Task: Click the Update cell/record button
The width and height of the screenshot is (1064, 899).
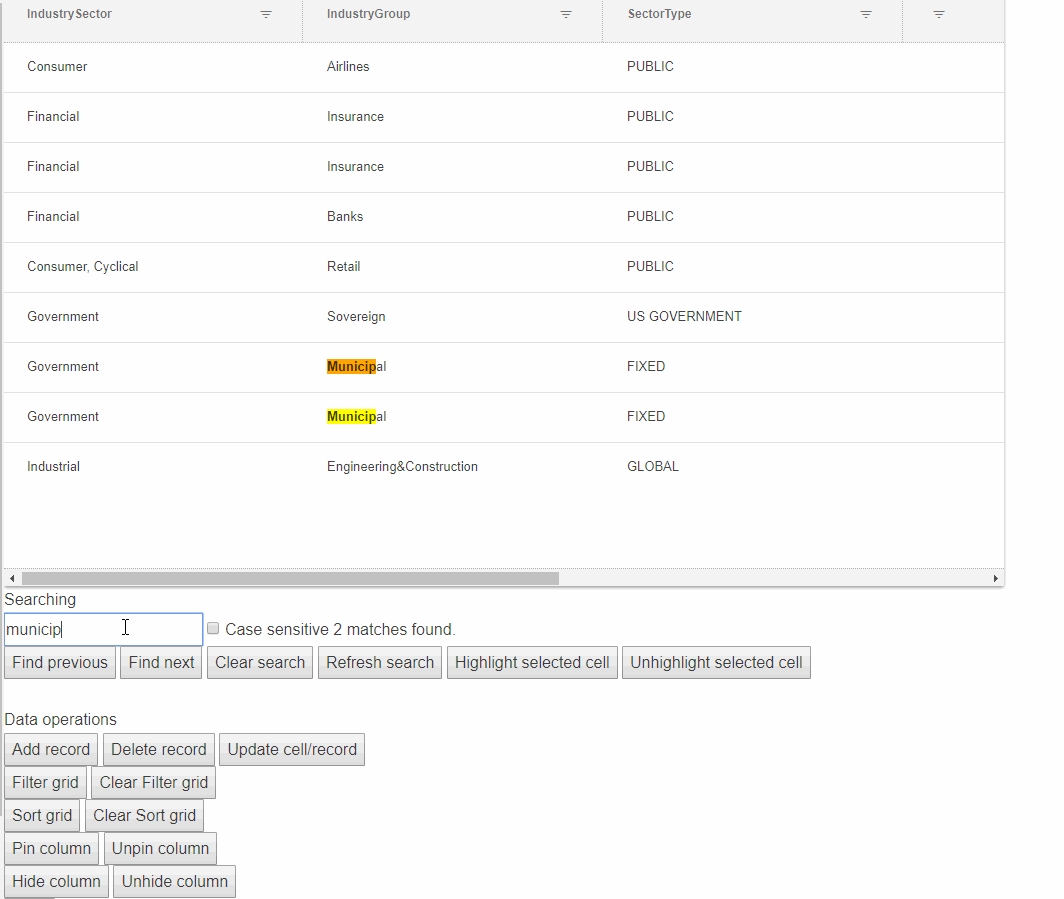Action: pyautogui.click(x=292, y=749)
